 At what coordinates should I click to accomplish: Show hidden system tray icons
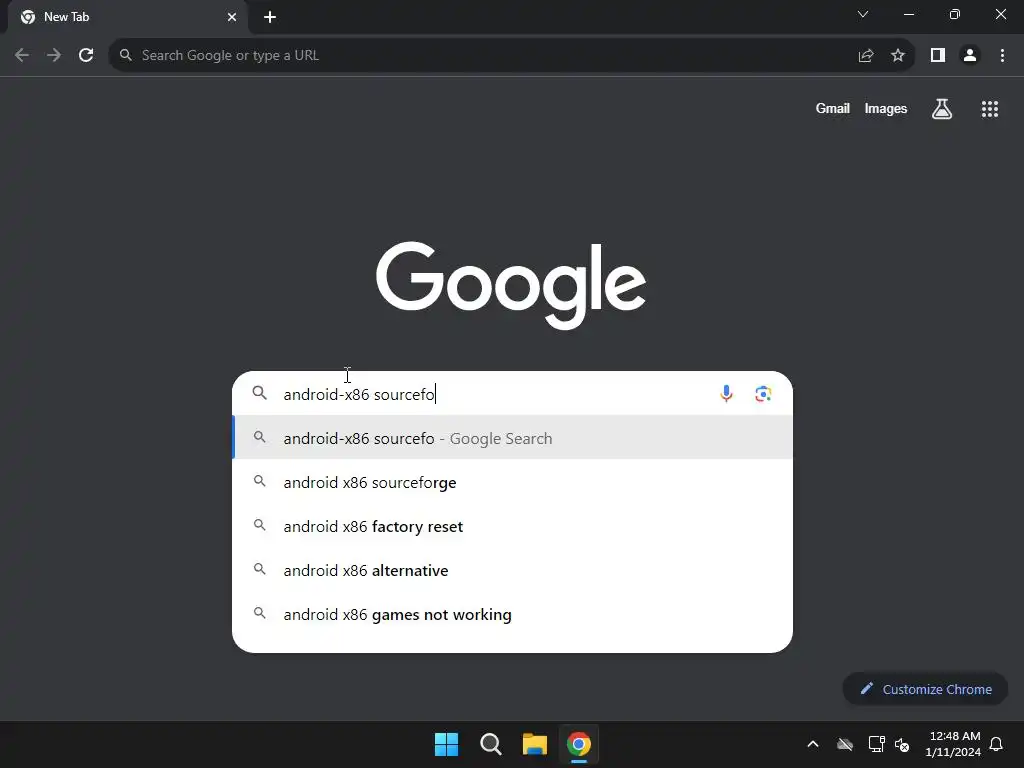pos(813,744)
